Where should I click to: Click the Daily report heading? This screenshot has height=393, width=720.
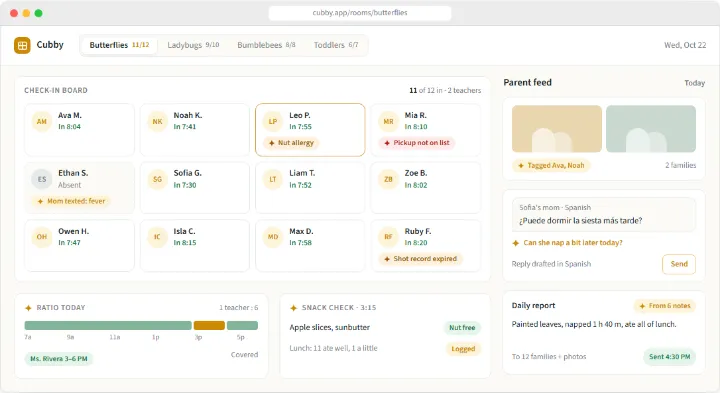(533, 306)
